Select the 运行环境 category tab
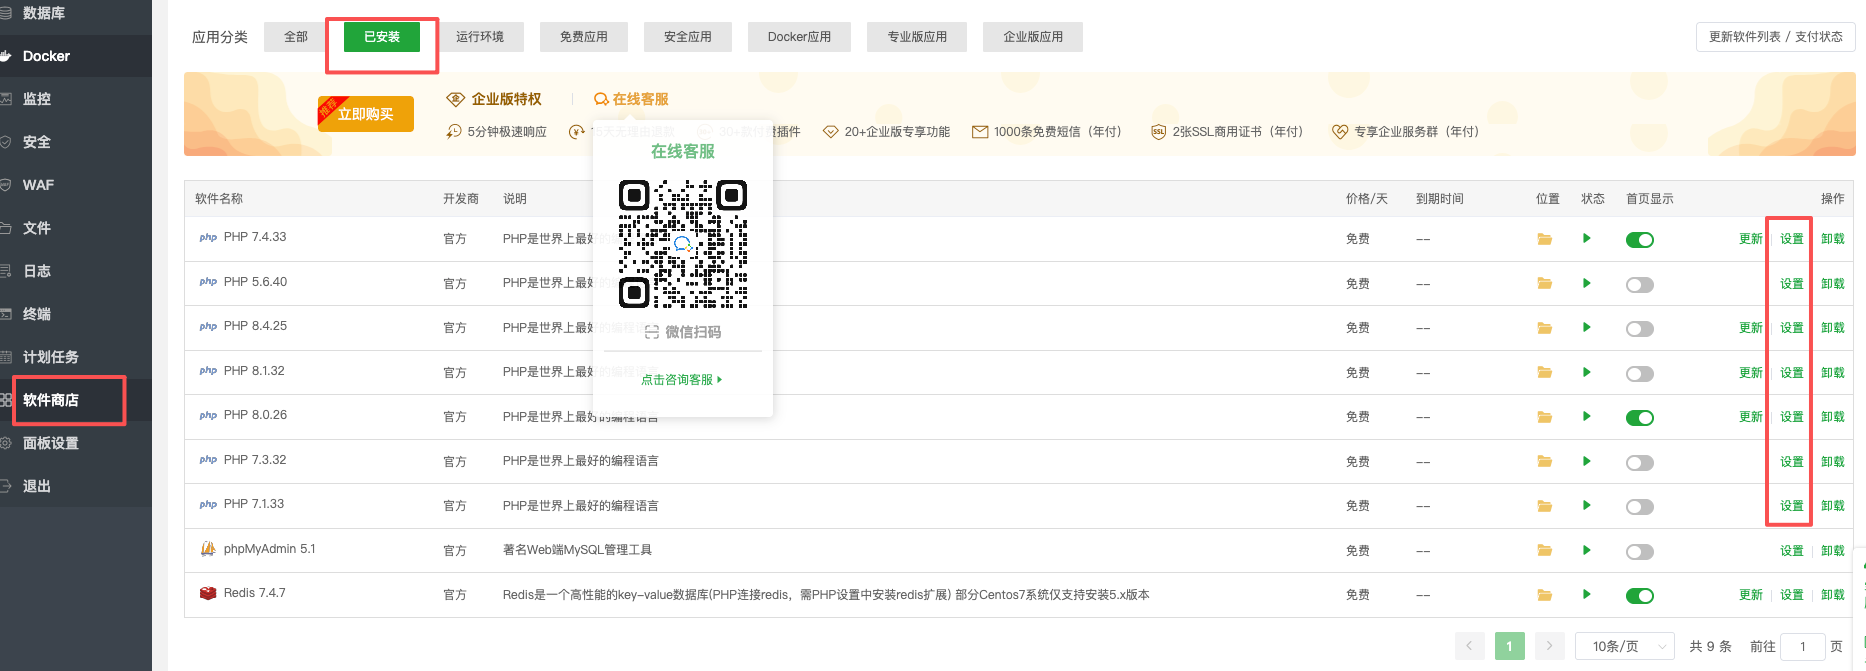The height and width of the screenshot is (671, 1866). 480,37
